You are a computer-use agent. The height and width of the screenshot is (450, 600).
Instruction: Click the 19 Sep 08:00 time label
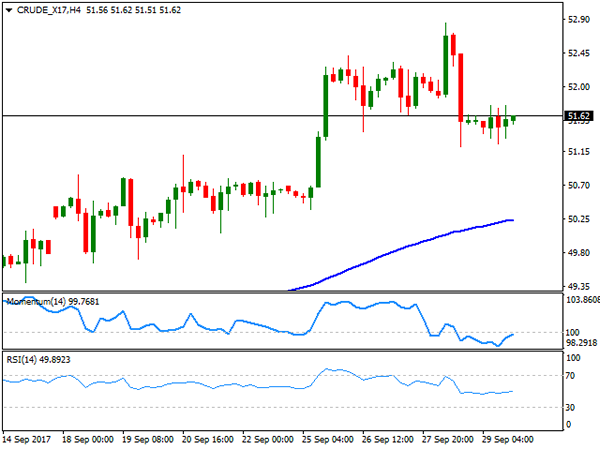click(x=148, y=439)
